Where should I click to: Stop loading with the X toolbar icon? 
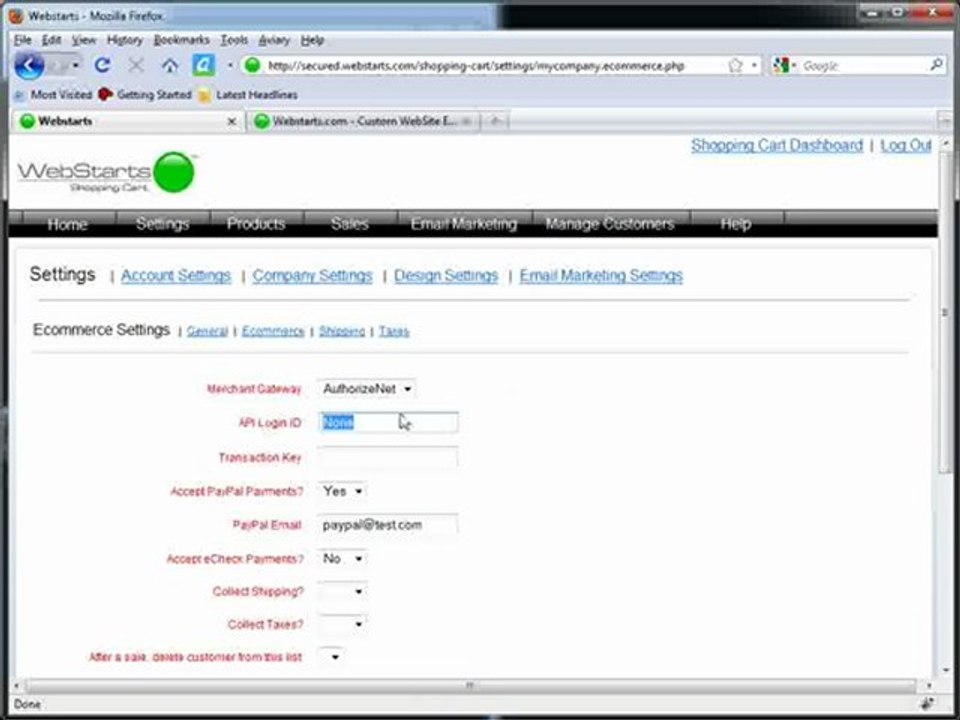coord(136,65)
